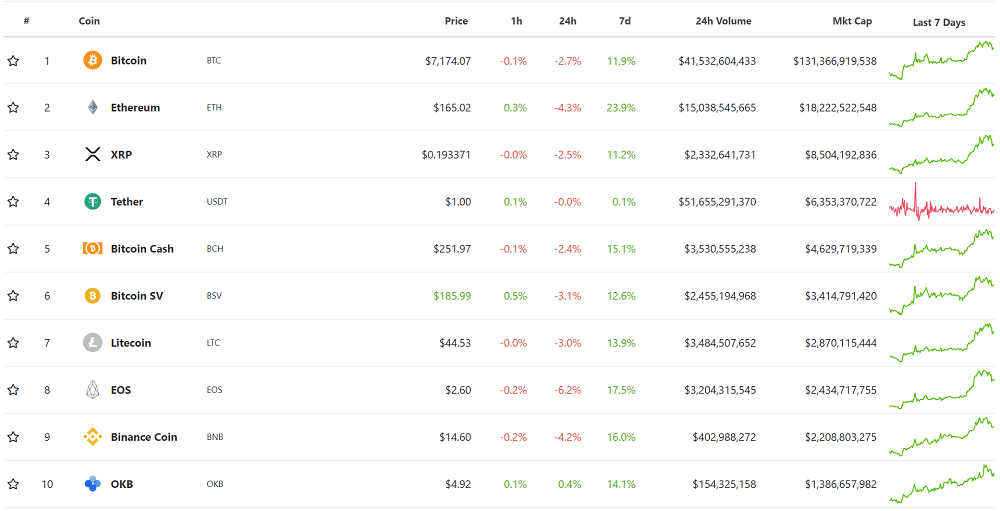Image resolution: width=1000 pixels, height=511 pixels.
Task: Open the Litecoin name link
Action: pos(131,343)
